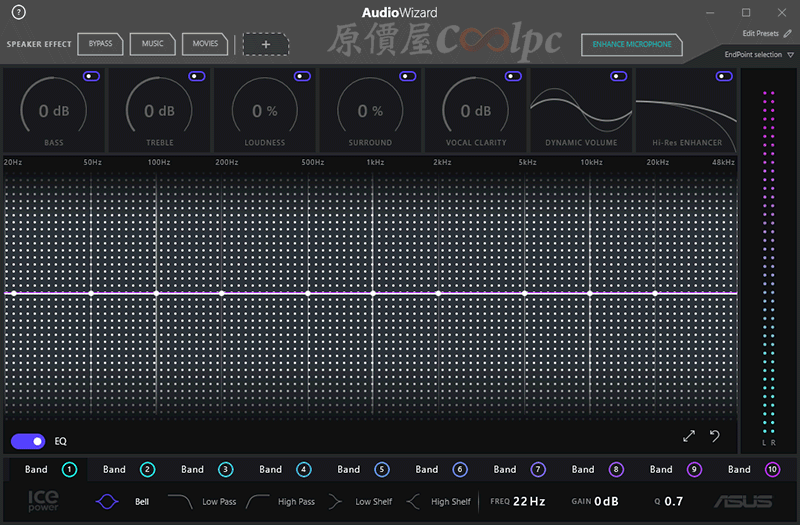Turn off the EQ toggle switch
Image resolution: width=800 pixels, height=525 pixels.
(28, 441)
